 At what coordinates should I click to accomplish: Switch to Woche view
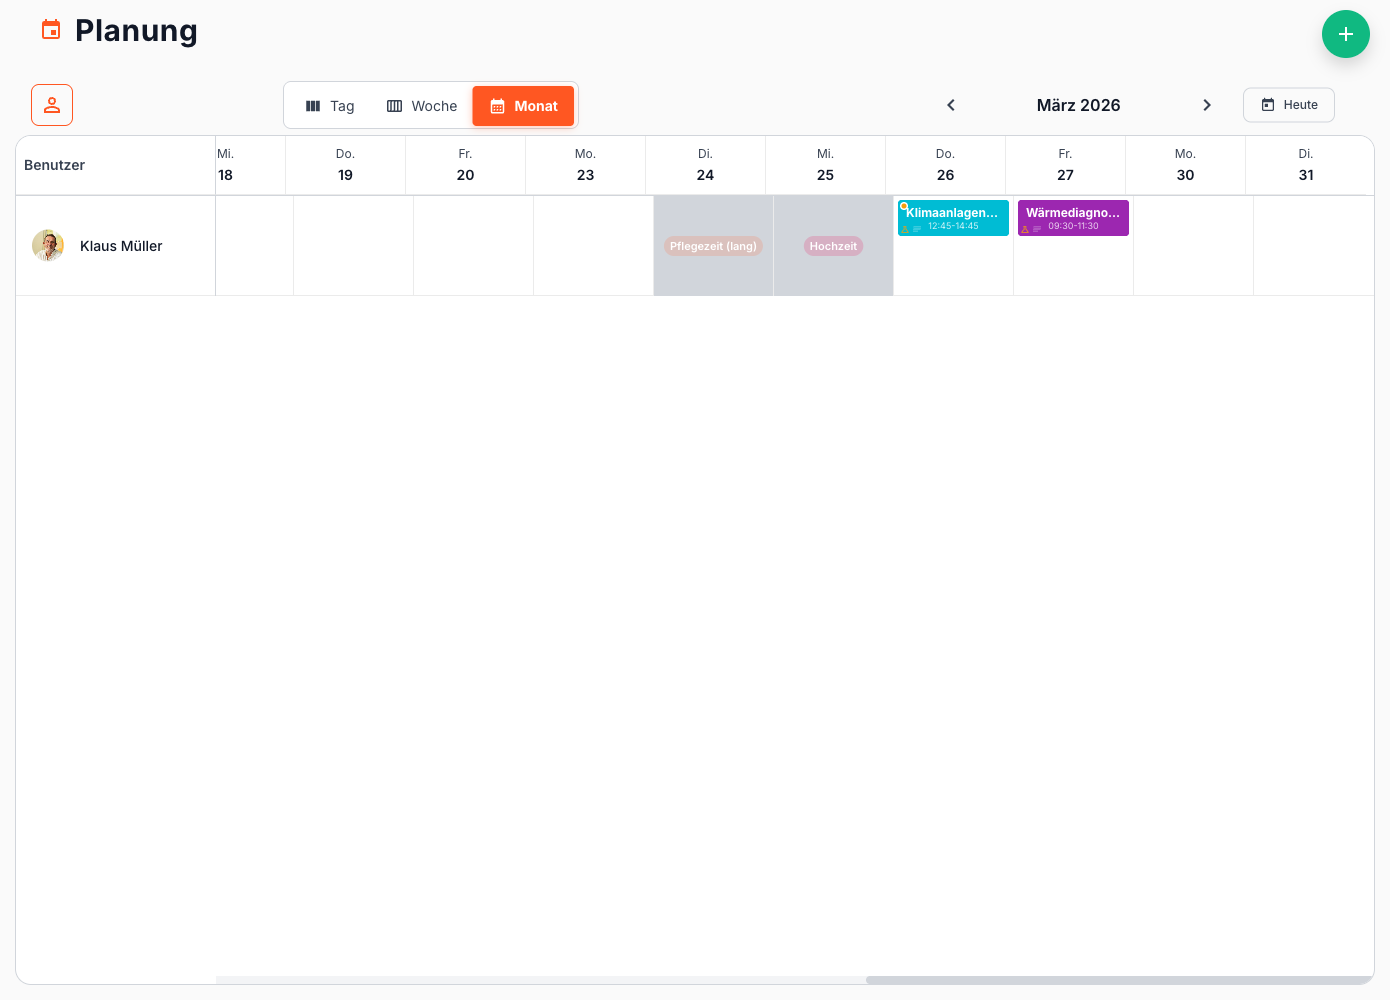click(x=422, y=106)
